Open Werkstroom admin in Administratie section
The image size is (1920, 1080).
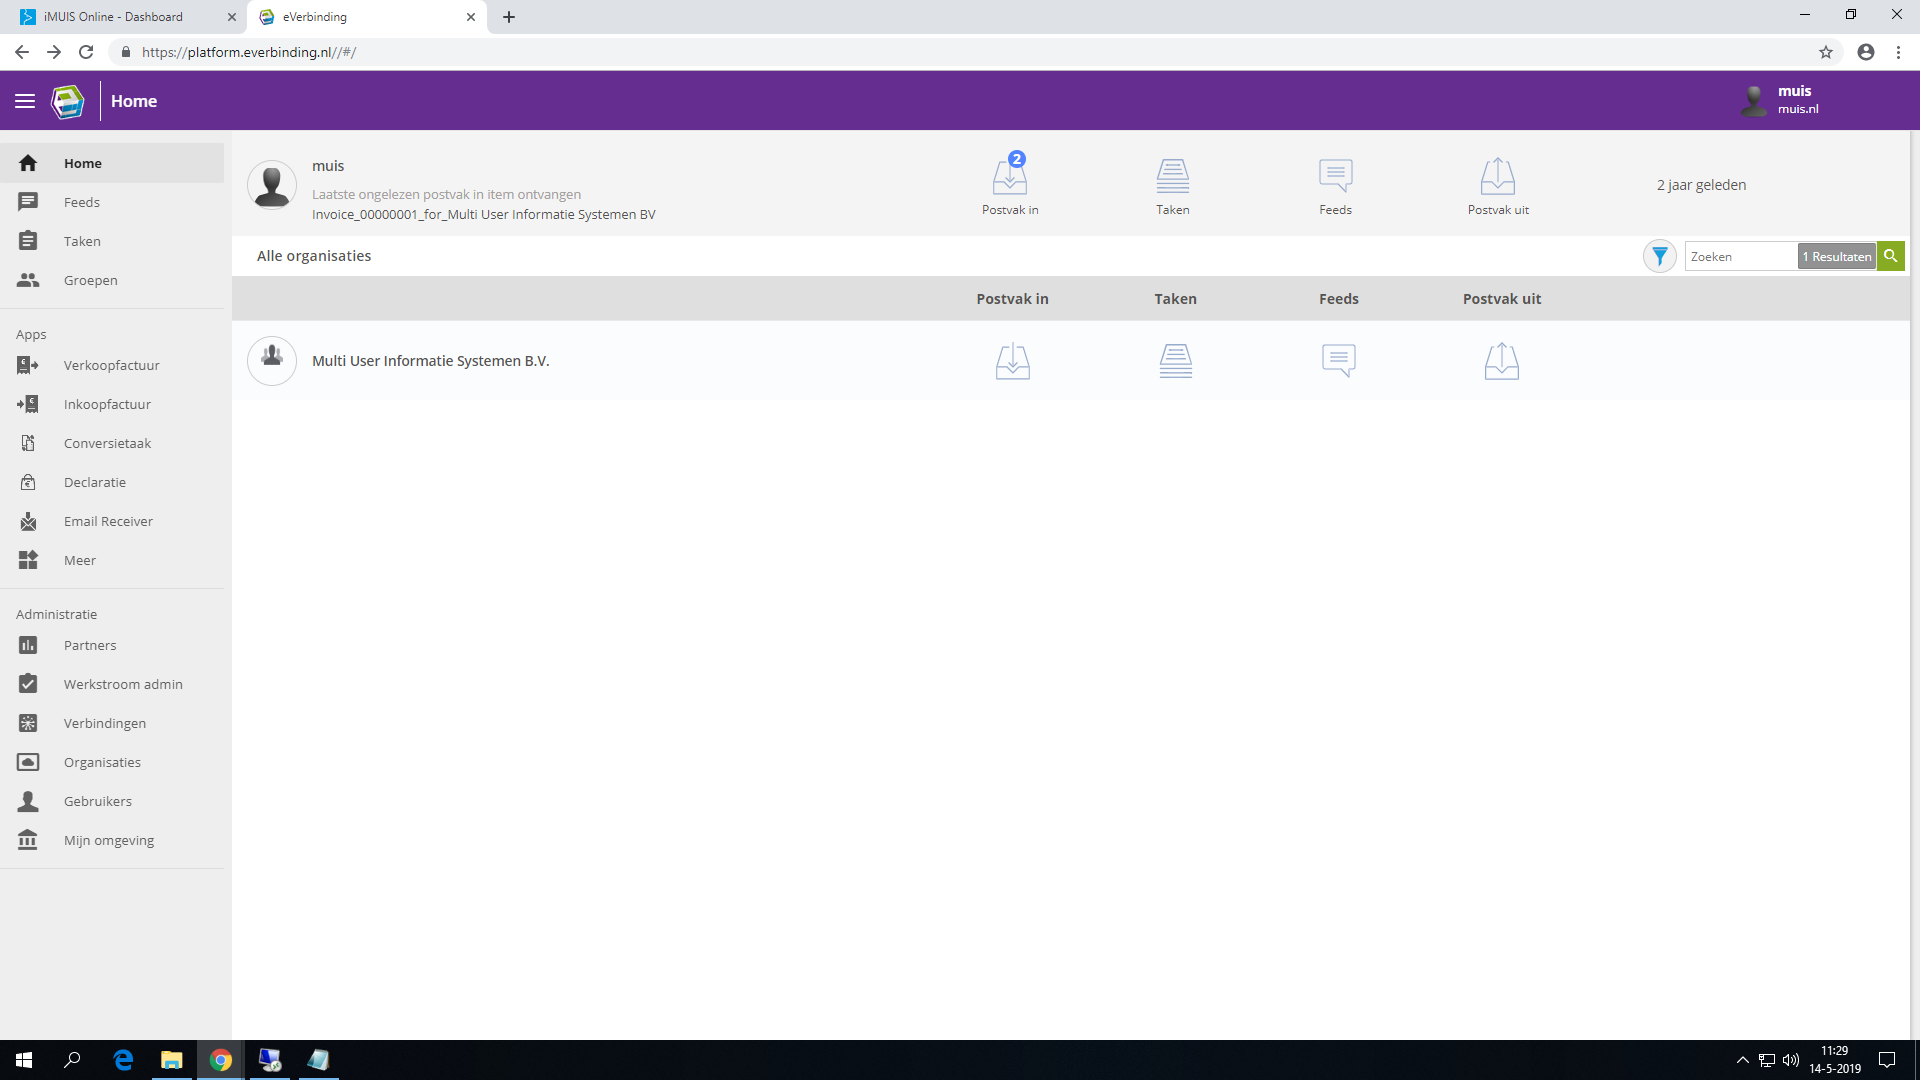pos(123,684)
